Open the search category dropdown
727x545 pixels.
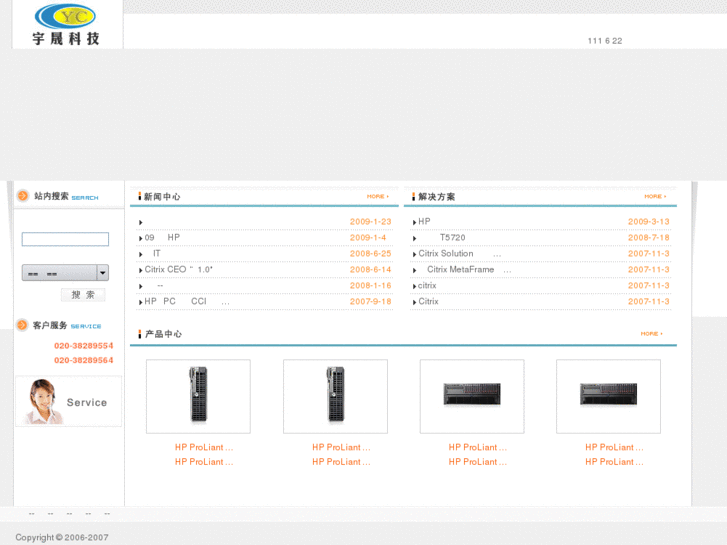[x=65, y=272]
